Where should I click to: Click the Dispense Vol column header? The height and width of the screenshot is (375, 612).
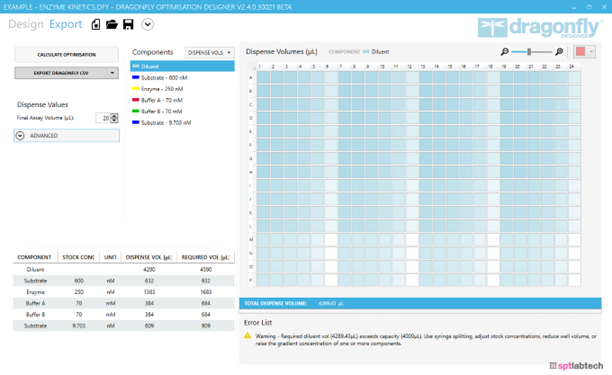[149, 257]
